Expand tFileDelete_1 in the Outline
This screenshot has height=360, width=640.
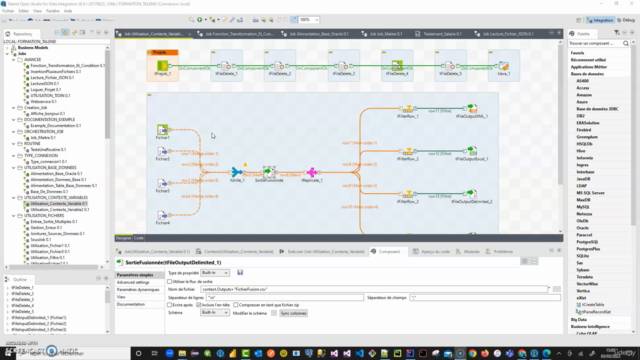7,288
